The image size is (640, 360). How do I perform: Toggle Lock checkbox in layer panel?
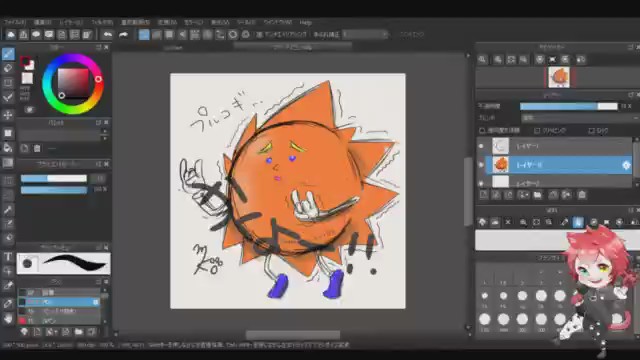point(591,131)
